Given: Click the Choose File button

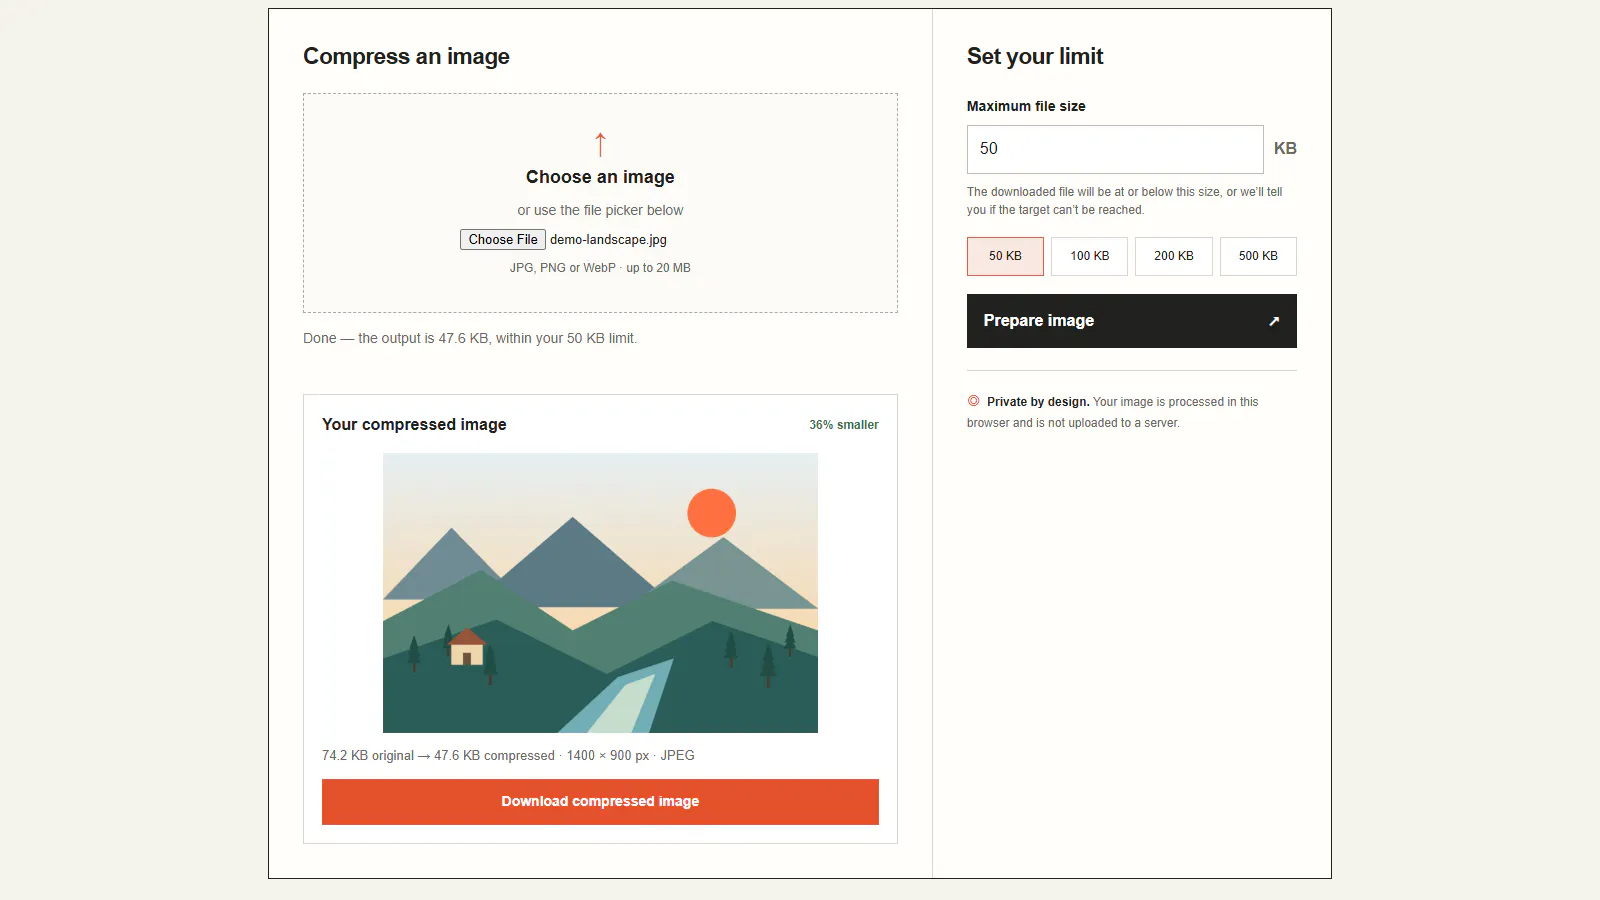Looking at the screenshot, I should [503, 240].
